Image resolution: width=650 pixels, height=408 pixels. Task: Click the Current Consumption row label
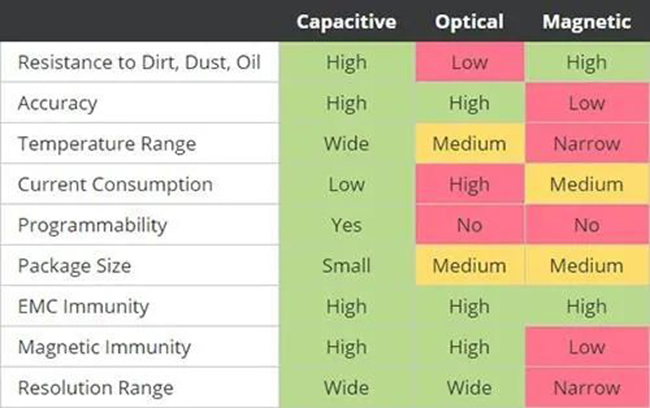click(x=114, y=185)
